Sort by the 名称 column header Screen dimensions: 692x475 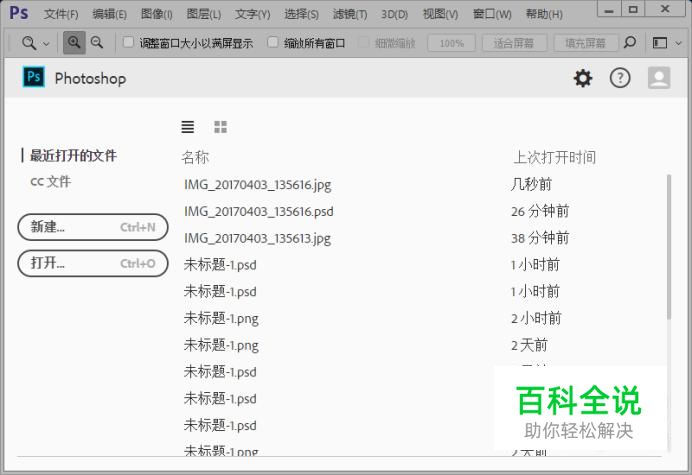tap(195, 157)
